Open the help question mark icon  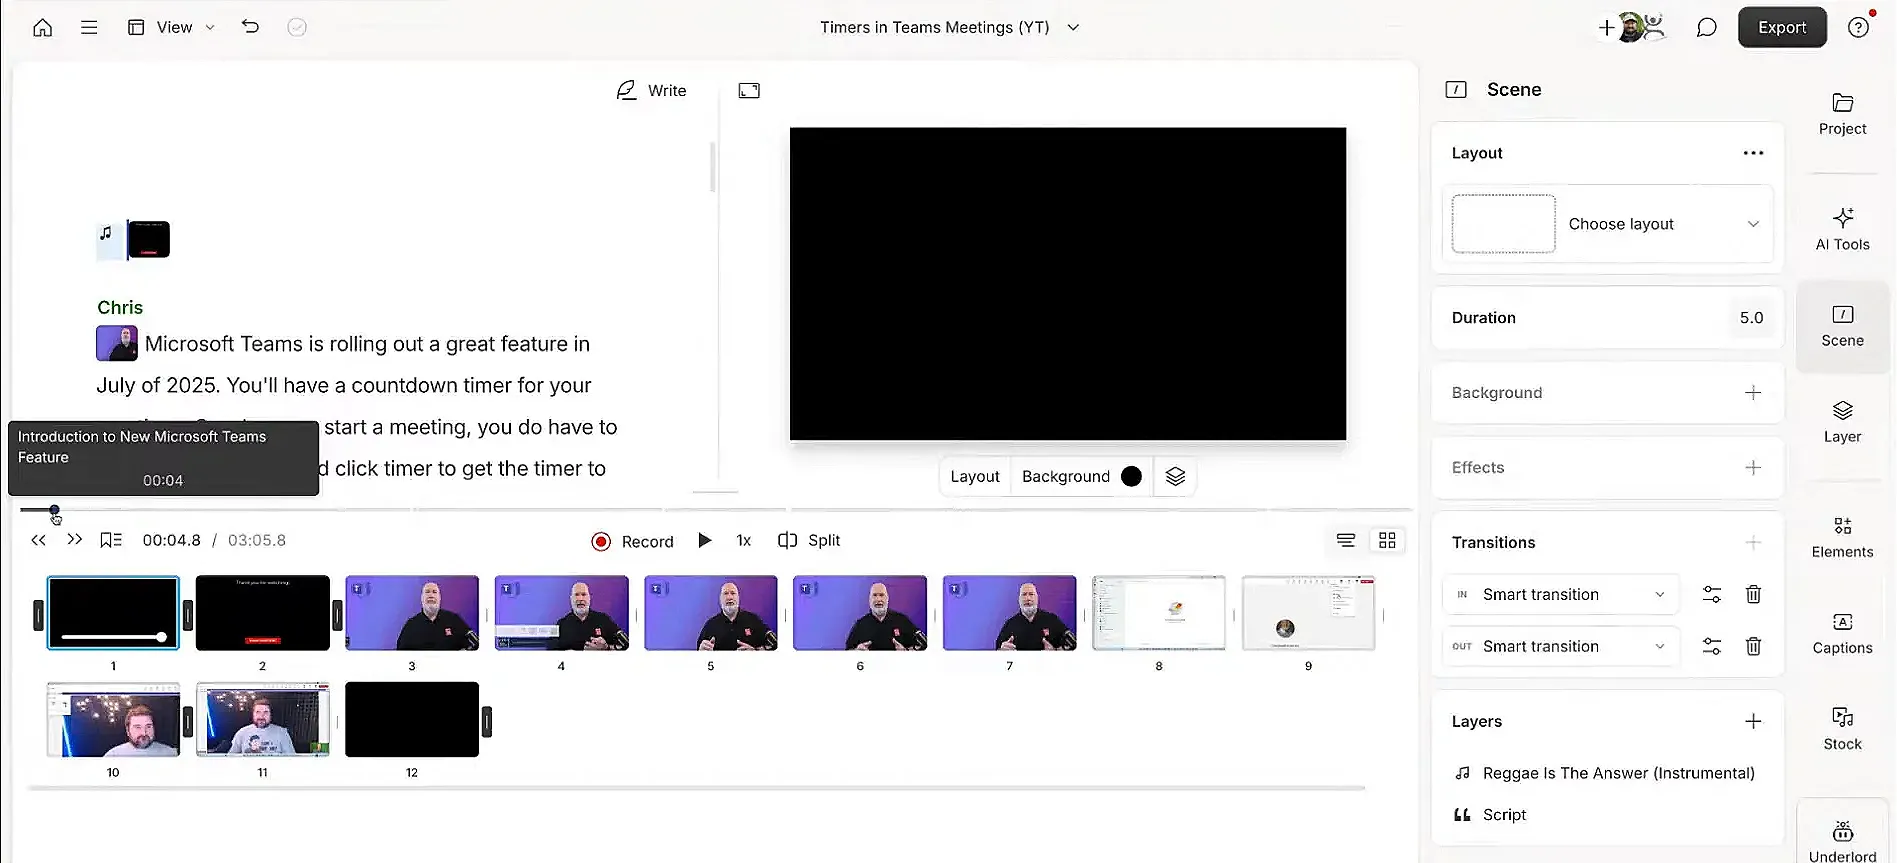(1858, 27)
